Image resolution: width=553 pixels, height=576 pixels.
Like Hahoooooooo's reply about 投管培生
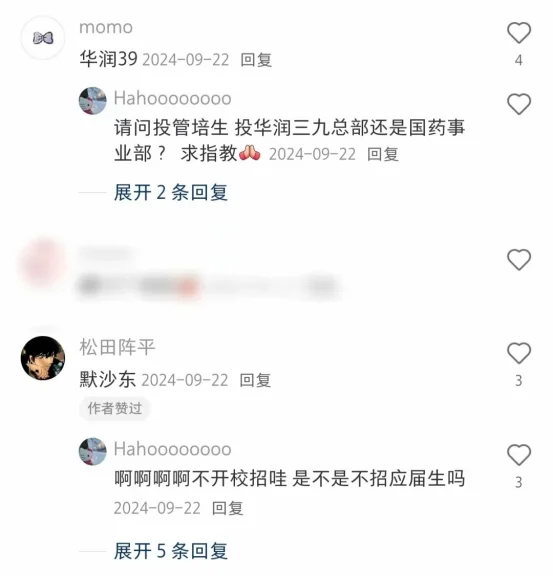pyautogui.click(x=518, y=104)
